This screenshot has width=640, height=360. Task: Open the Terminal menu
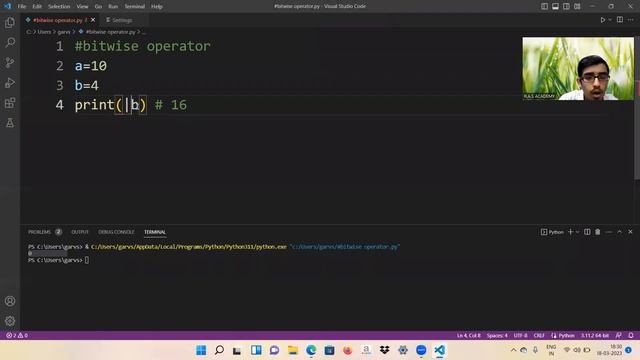tap(135, 7)
